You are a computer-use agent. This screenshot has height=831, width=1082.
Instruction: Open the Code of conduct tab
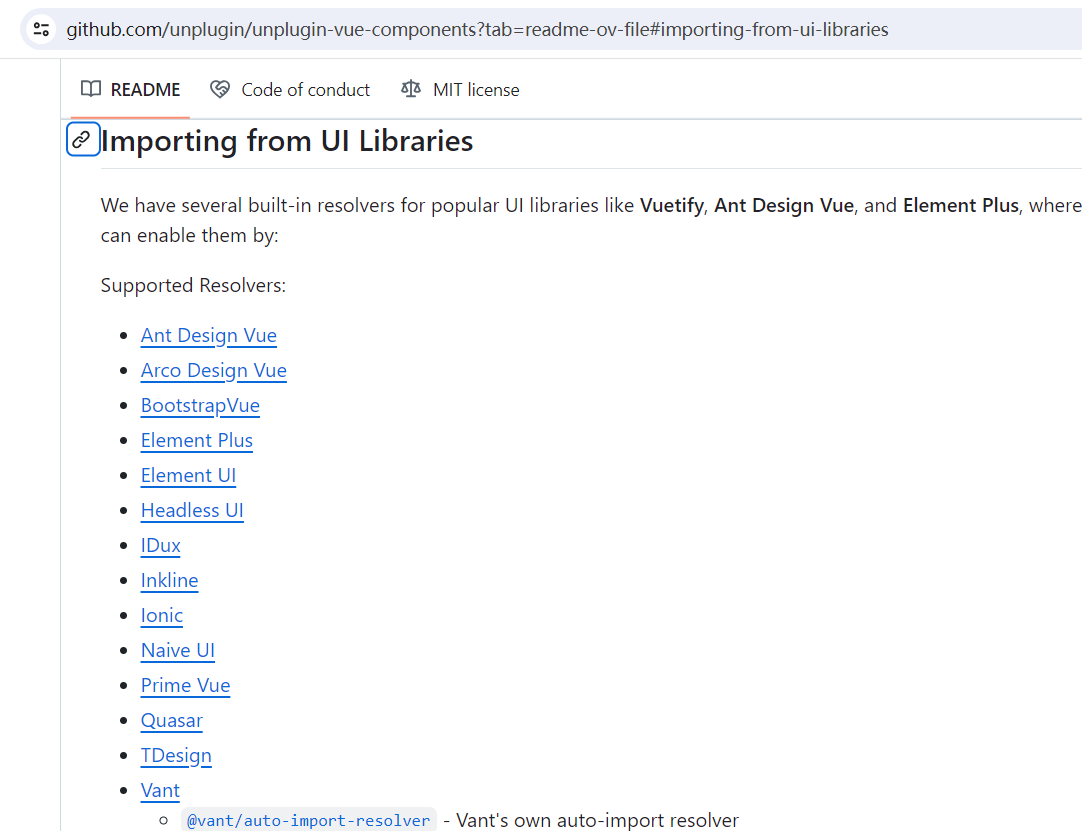(x=290, y=90)
